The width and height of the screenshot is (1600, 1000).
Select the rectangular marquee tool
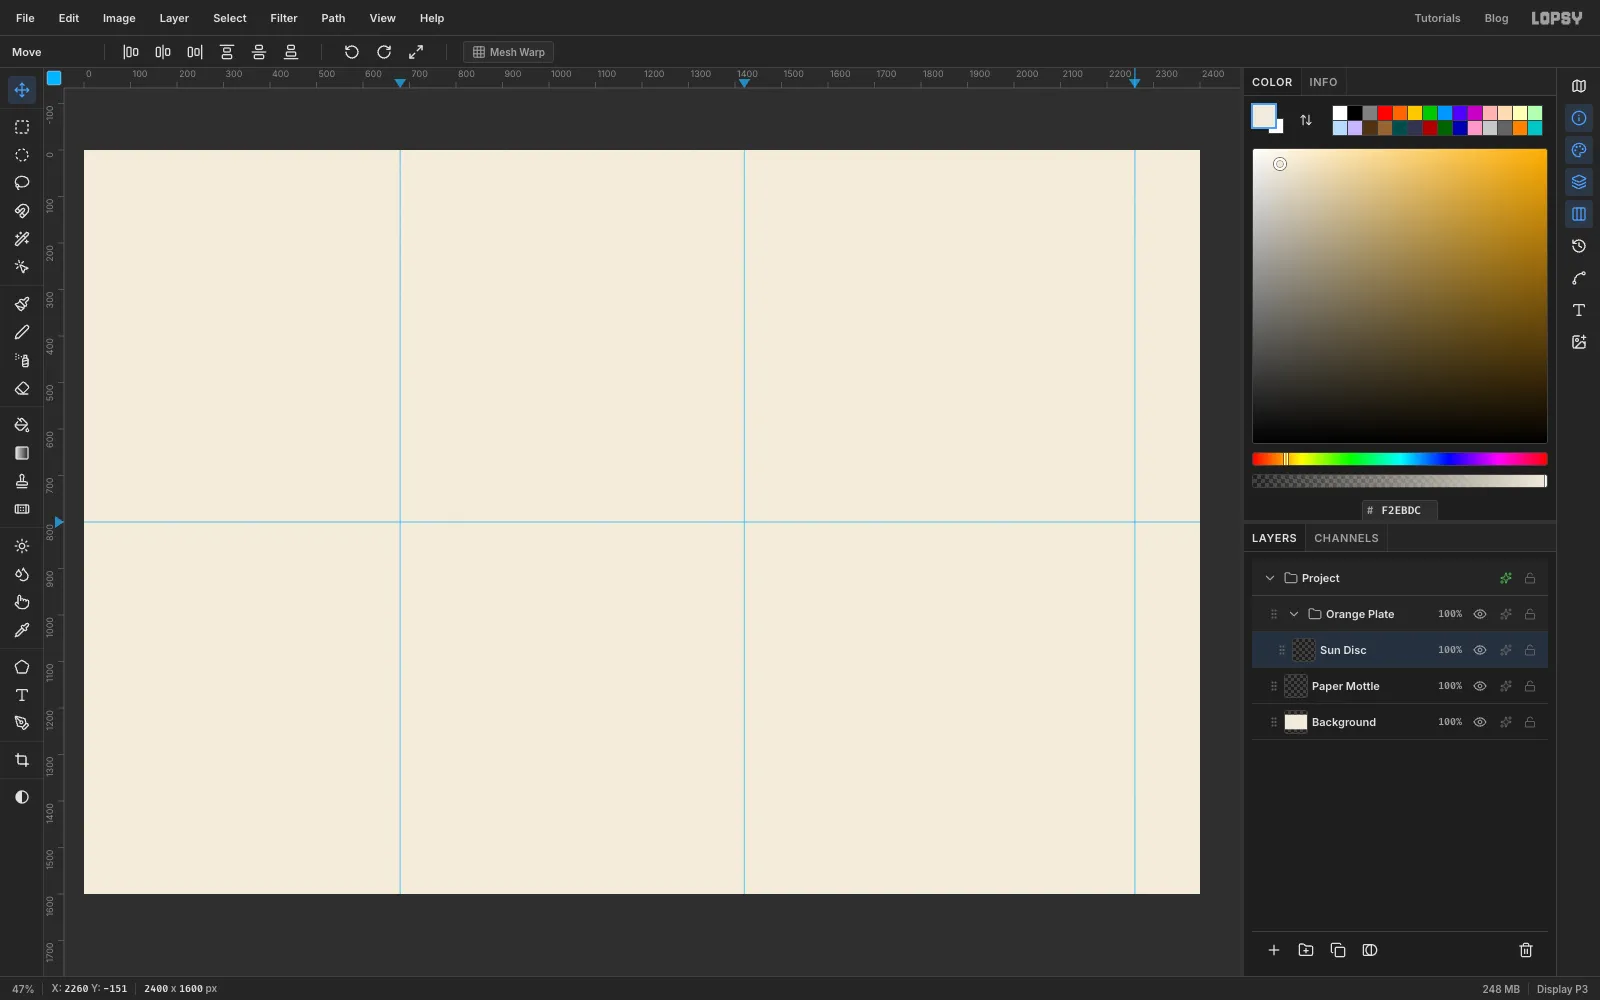point(22,127)
